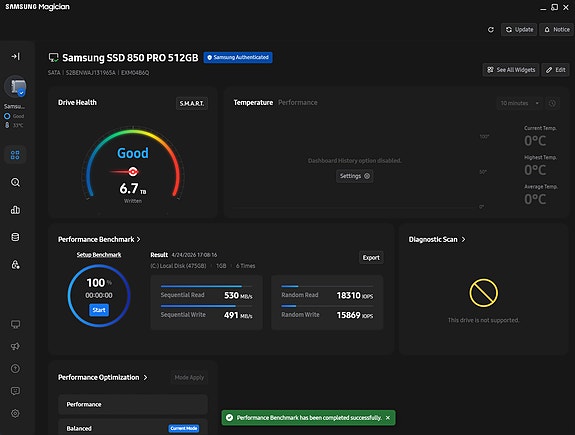Open the dashboard grid icon in sidebar
575x435 pixels.
coord(15,155)
